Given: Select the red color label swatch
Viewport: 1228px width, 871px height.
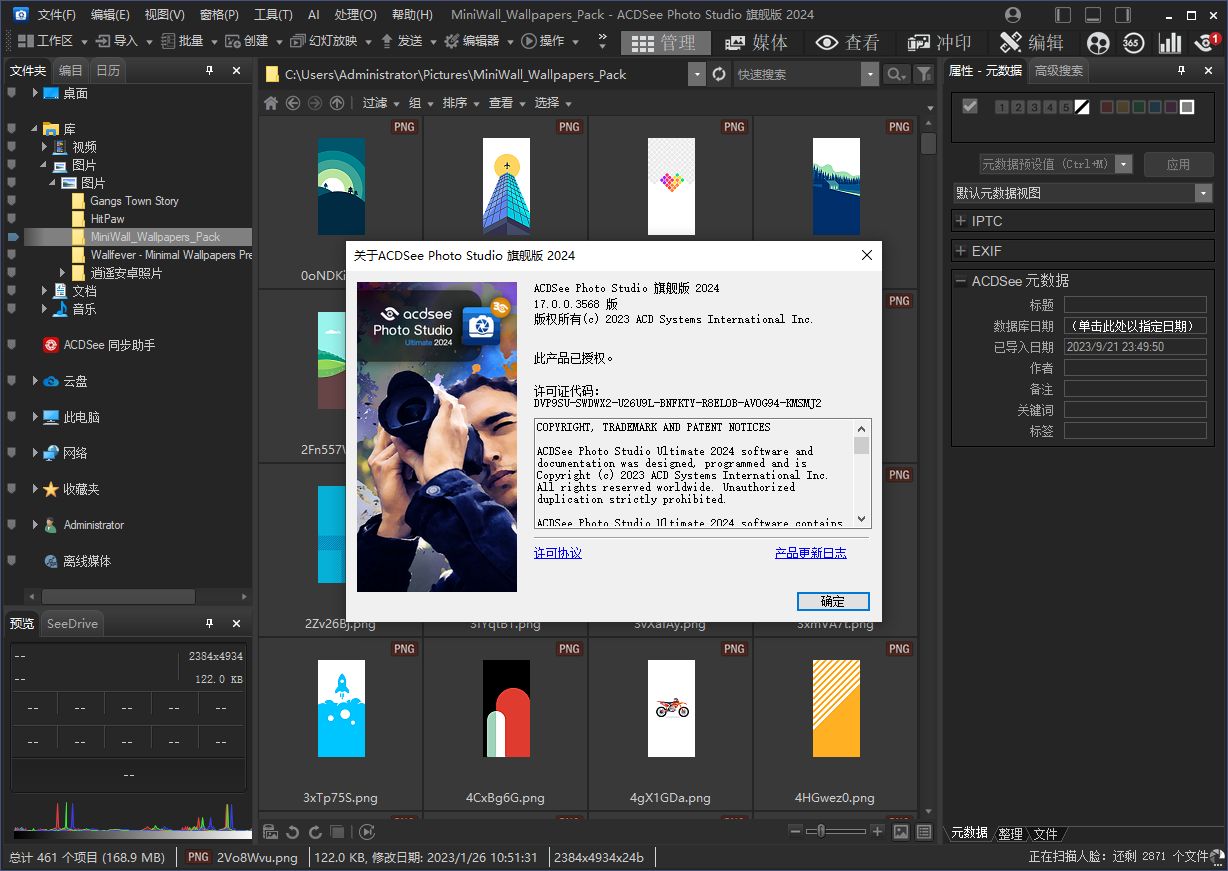Looking at the screenshot, I should coord(1107,107).
